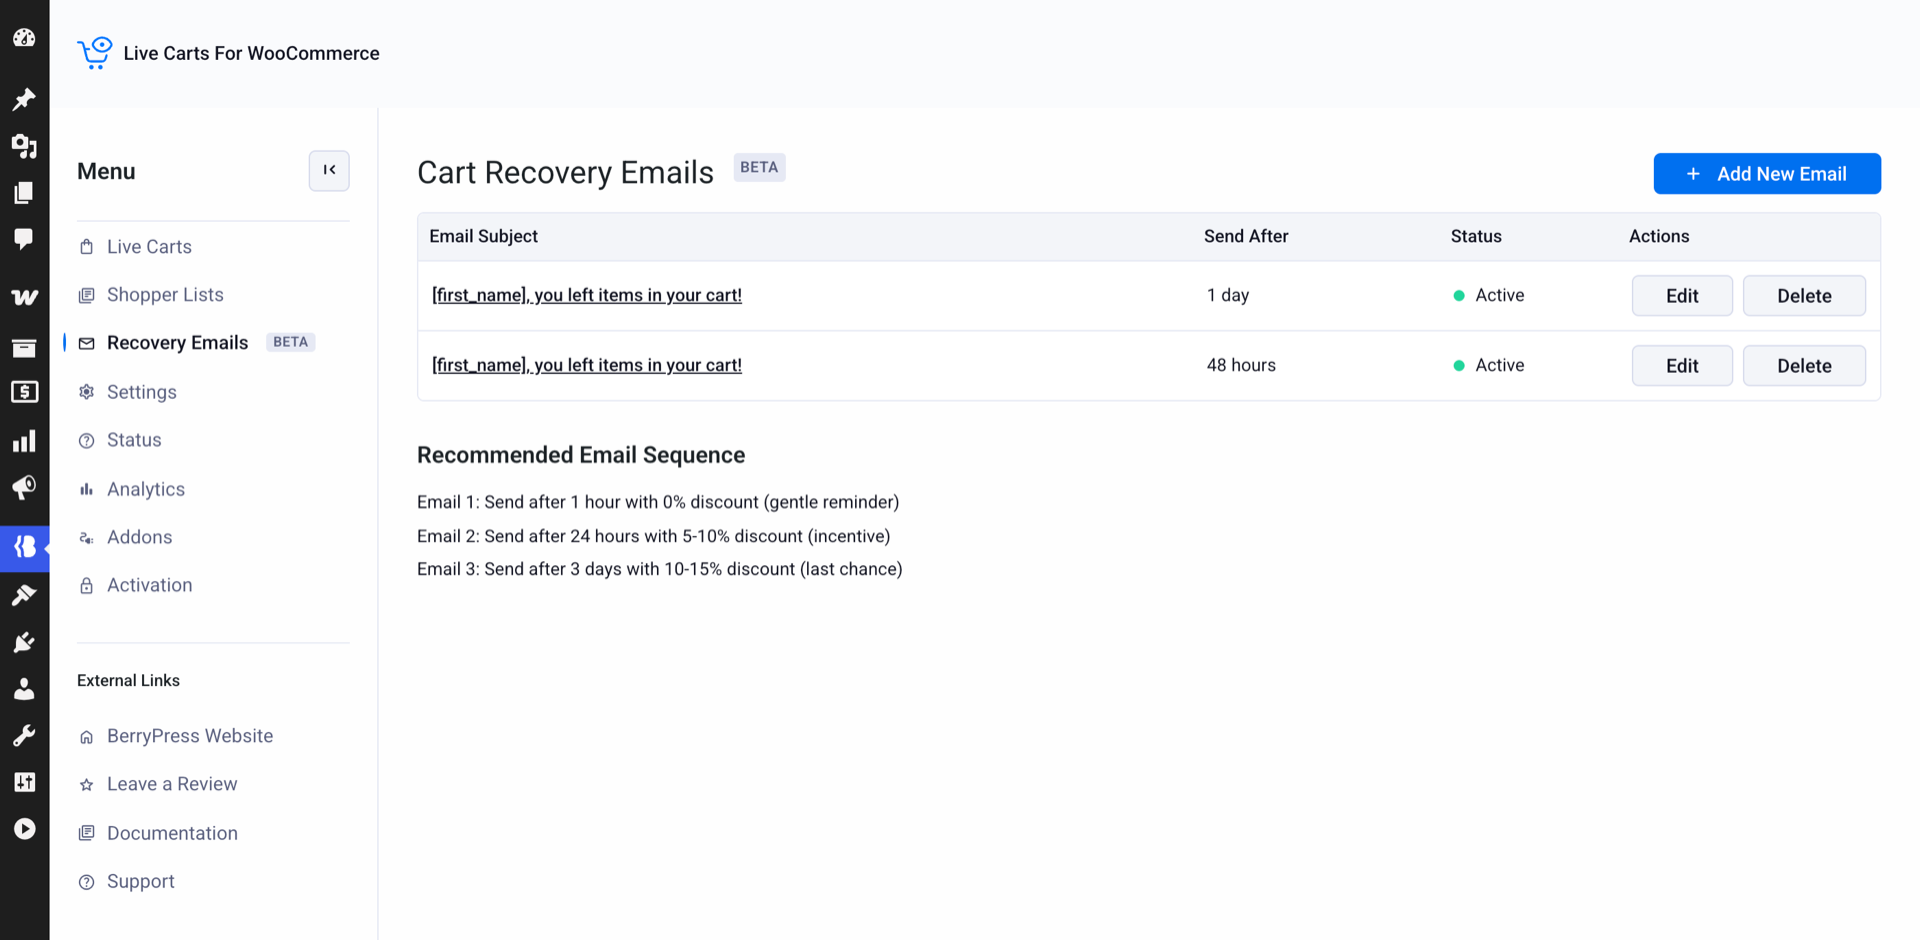The image size is (1920, 940).
Task: Open the Payments dollar icon
Action: (24, 392)
